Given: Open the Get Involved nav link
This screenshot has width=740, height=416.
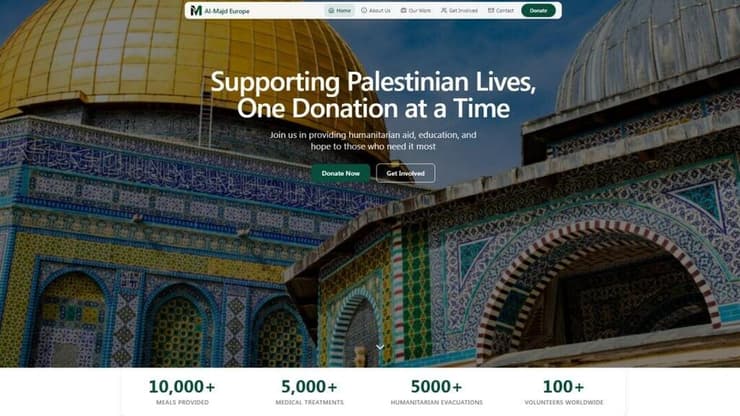Looking at the screenshot, I should [459, 10].
